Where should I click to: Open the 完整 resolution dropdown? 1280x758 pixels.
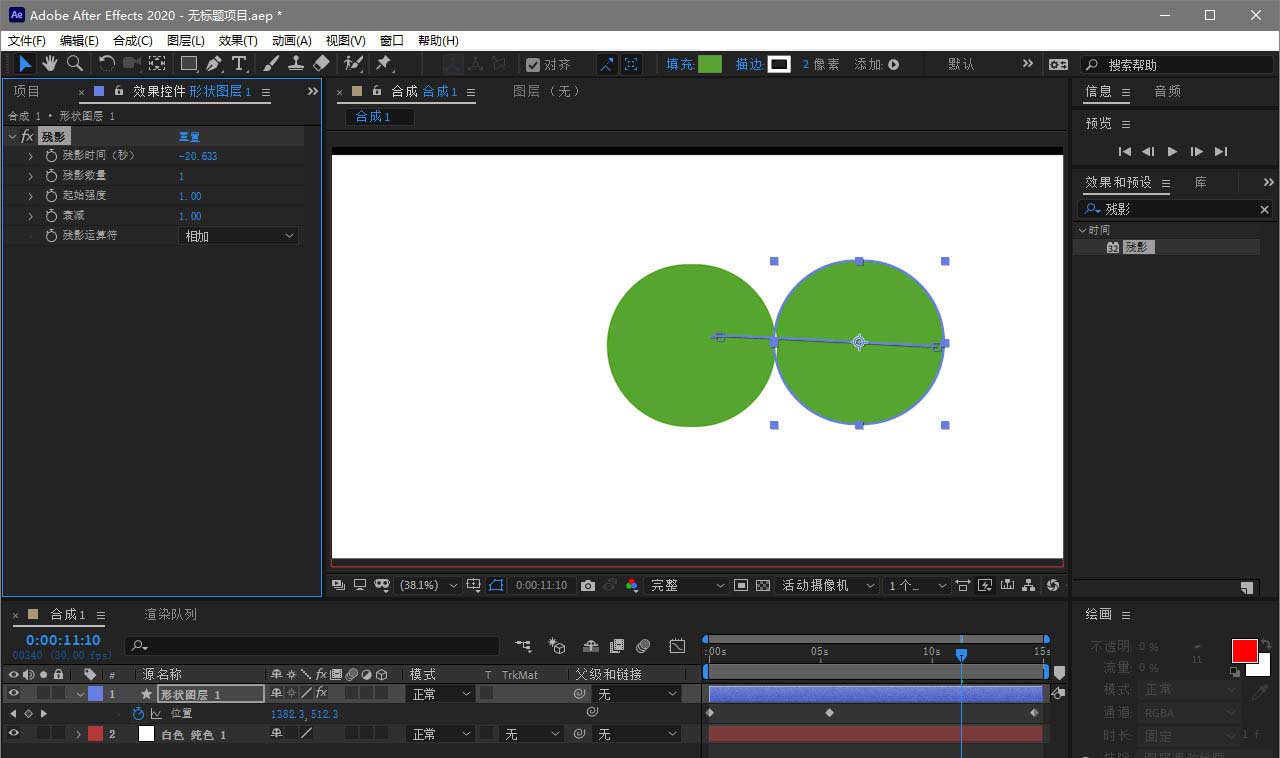click(x=687, y=585)
